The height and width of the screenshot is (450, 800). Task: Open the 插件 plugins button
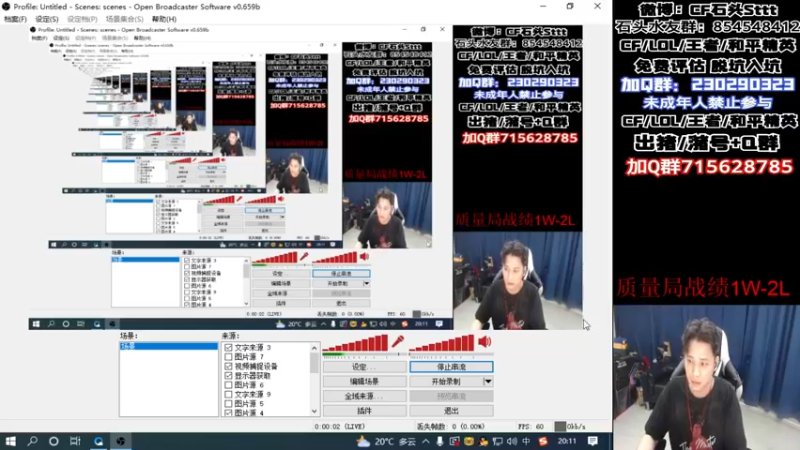point(364,411)
